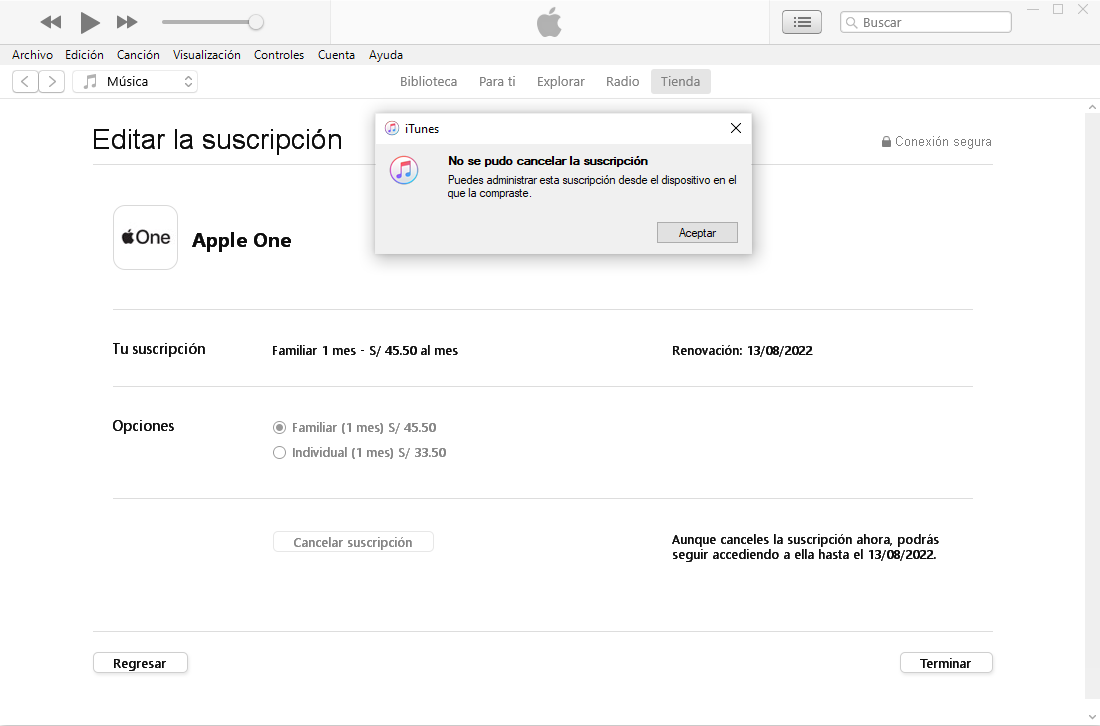Image resolution: width=1100 pixels, height=726 pixels.
Task: Open the list view button
Action: point(802,22)
